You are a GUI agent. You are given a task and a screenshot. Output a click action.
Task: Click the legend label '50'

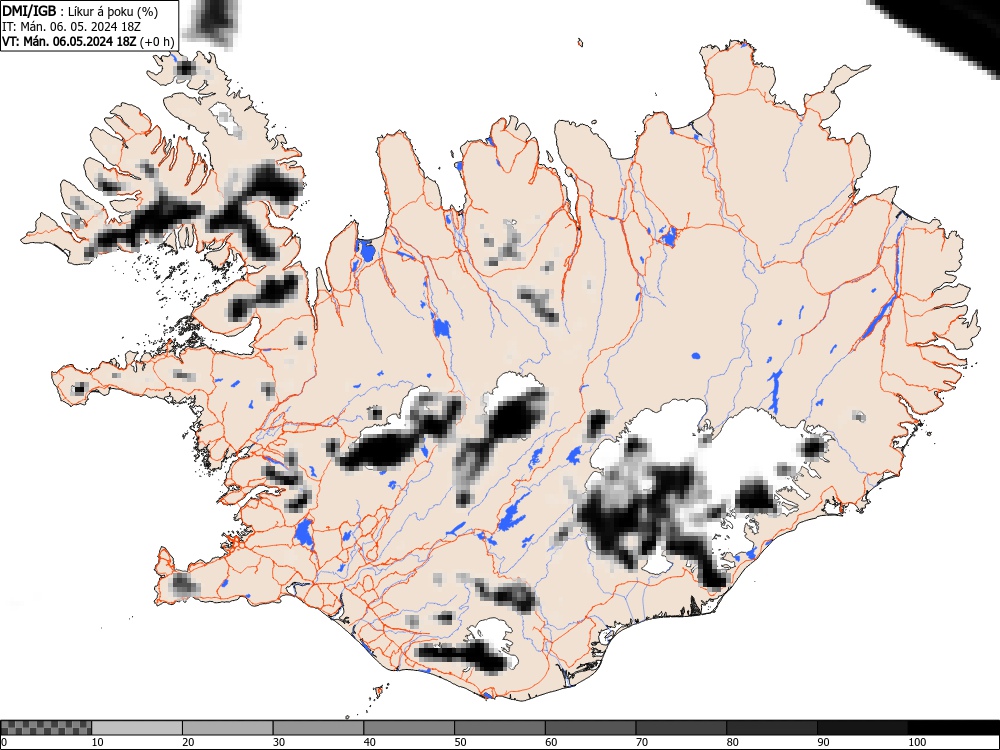460,742
